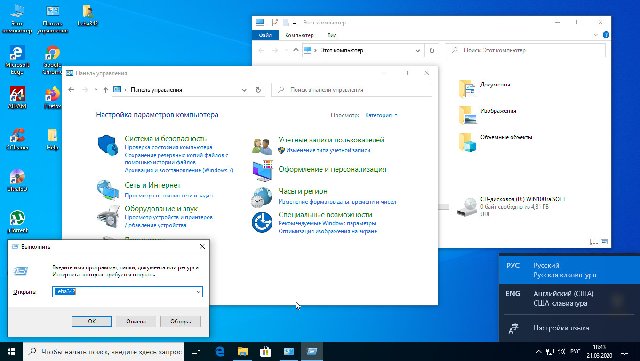This screenshot has height=361, width=640.
Task: Click the Run dialog taskbar button
Action: pos(312,352)
